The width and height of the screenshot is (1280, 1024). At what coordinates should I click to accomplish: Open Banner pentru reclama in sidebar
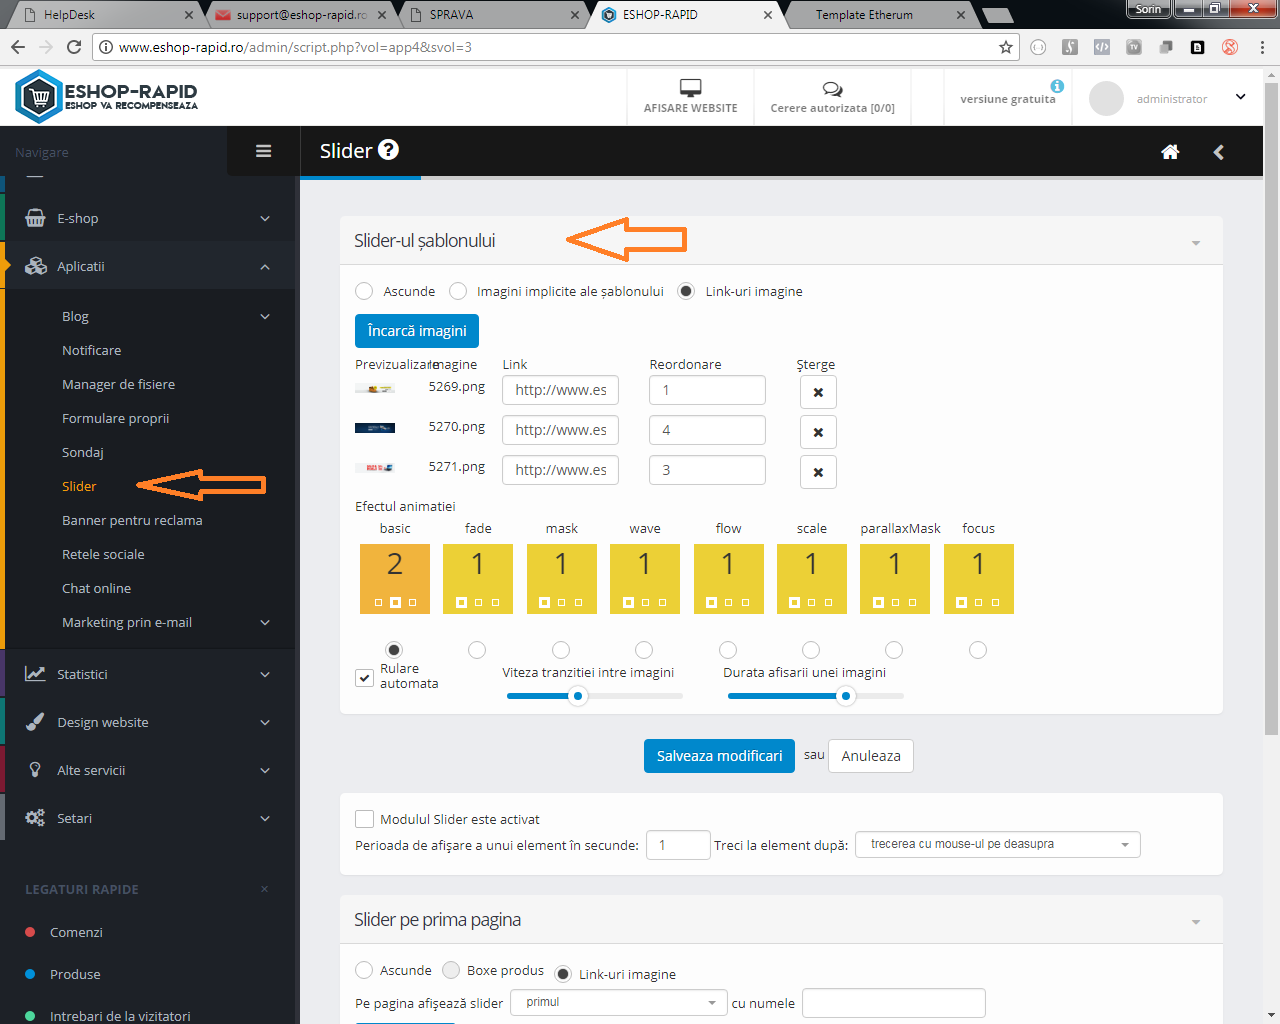(132, 520)
